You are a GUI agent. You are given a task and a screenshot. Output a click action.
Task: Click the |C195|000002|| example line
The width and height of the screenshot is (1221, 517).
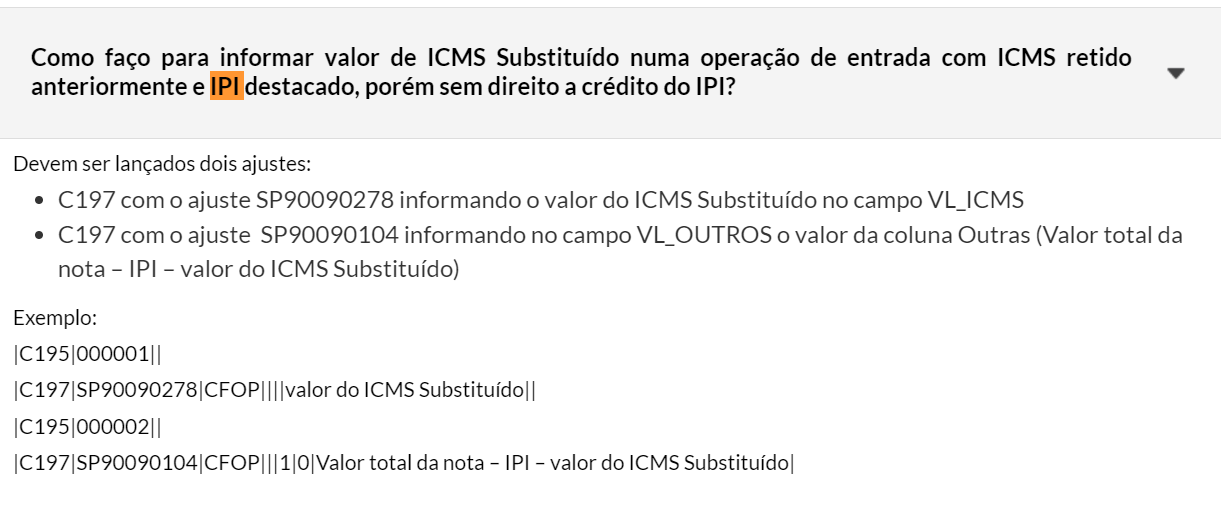tap(88, 428)
